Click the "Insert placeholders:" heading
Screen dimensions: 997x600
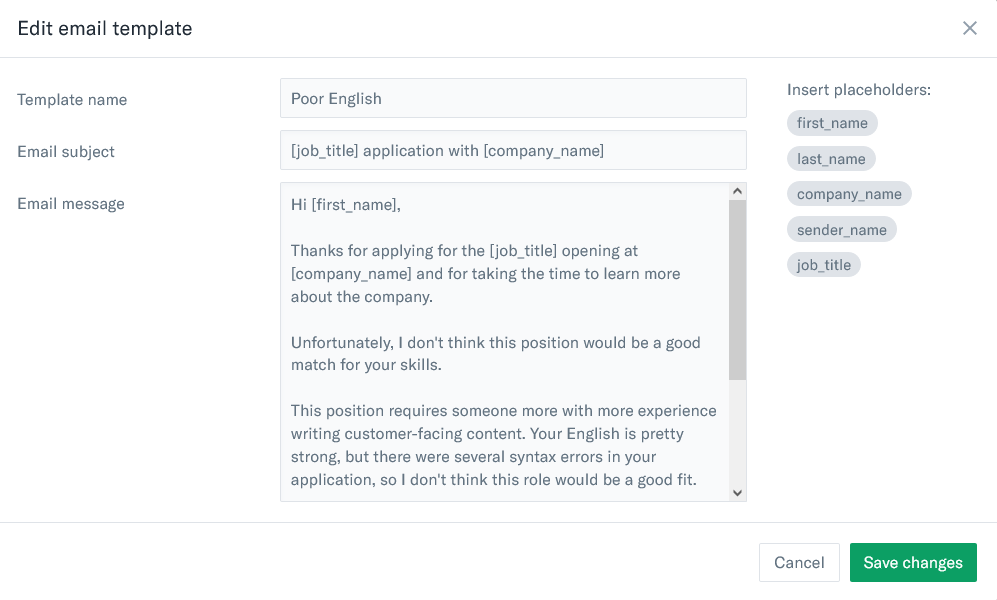tap(859, 90)
